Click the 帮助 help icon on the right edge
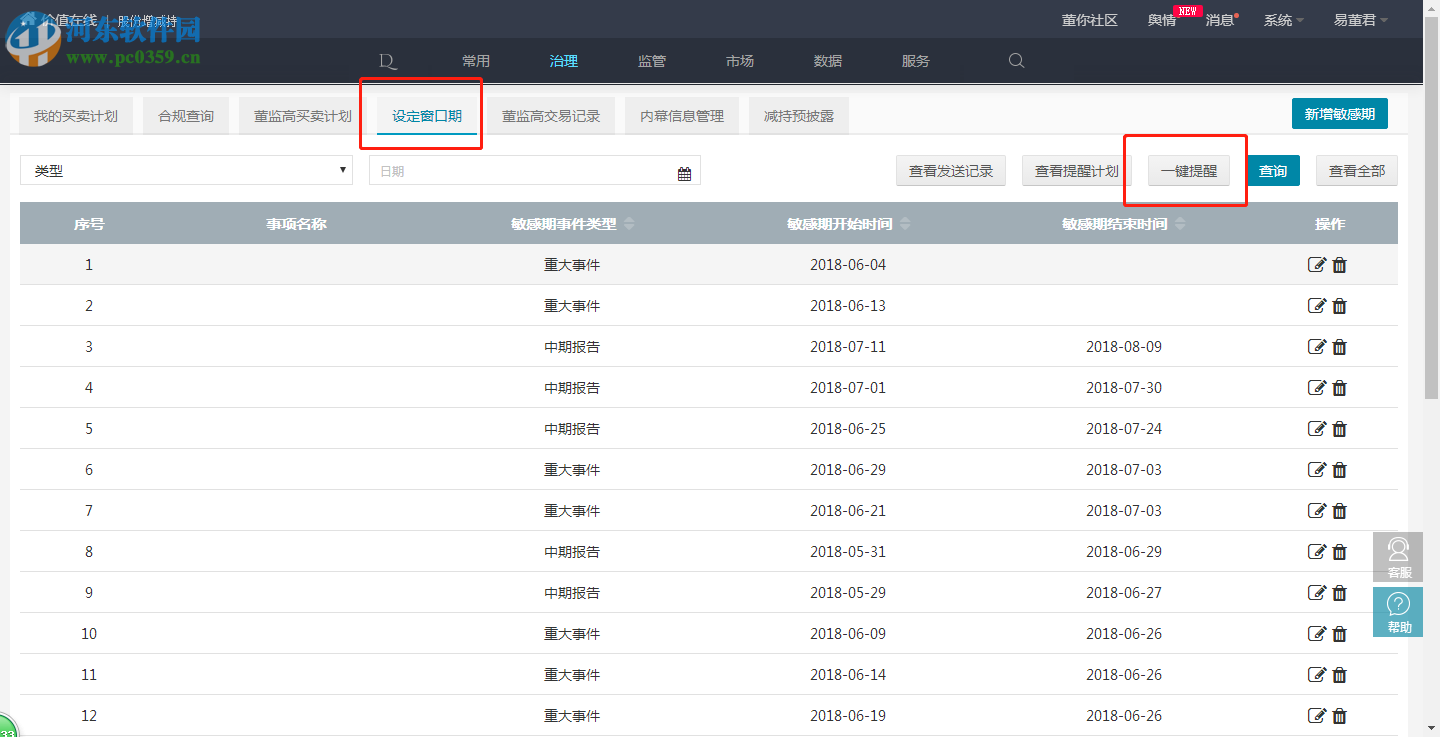This screenshot has height=737, width=1440. tap(1397, 611)
